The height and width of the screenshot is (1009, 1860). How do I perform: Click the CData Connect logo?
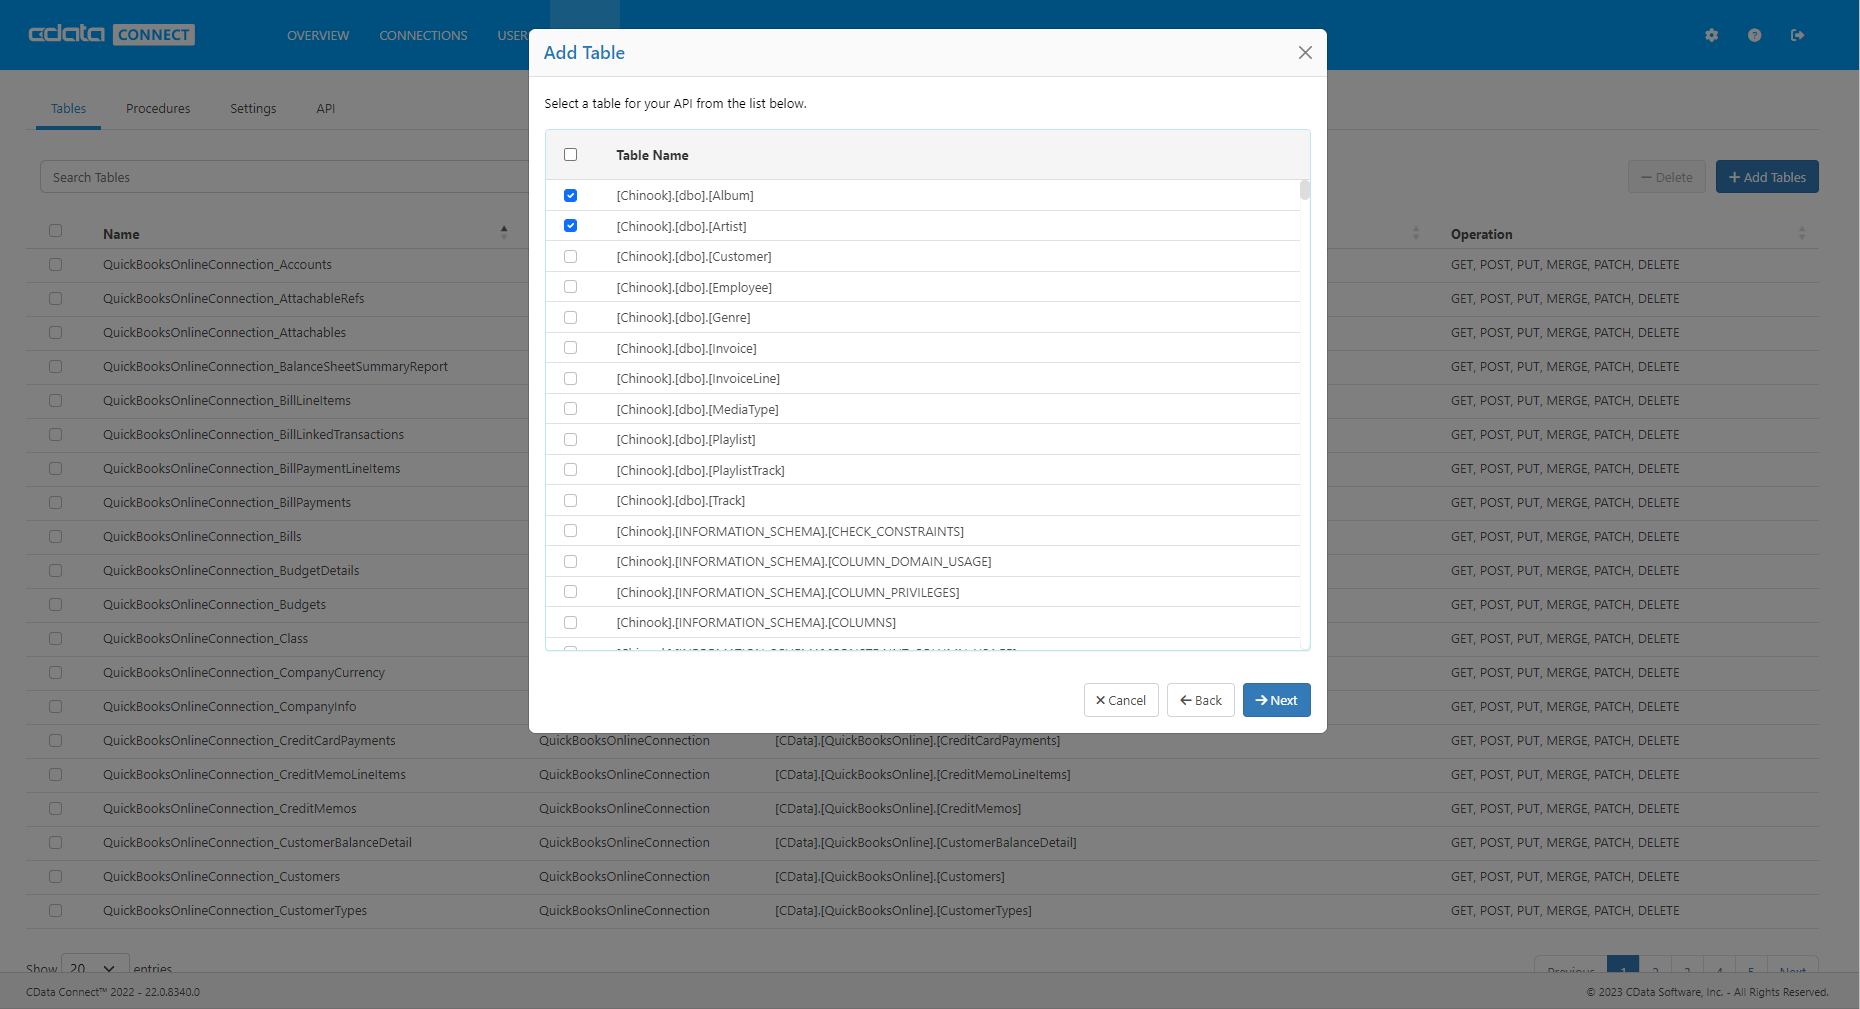(112, 34)
